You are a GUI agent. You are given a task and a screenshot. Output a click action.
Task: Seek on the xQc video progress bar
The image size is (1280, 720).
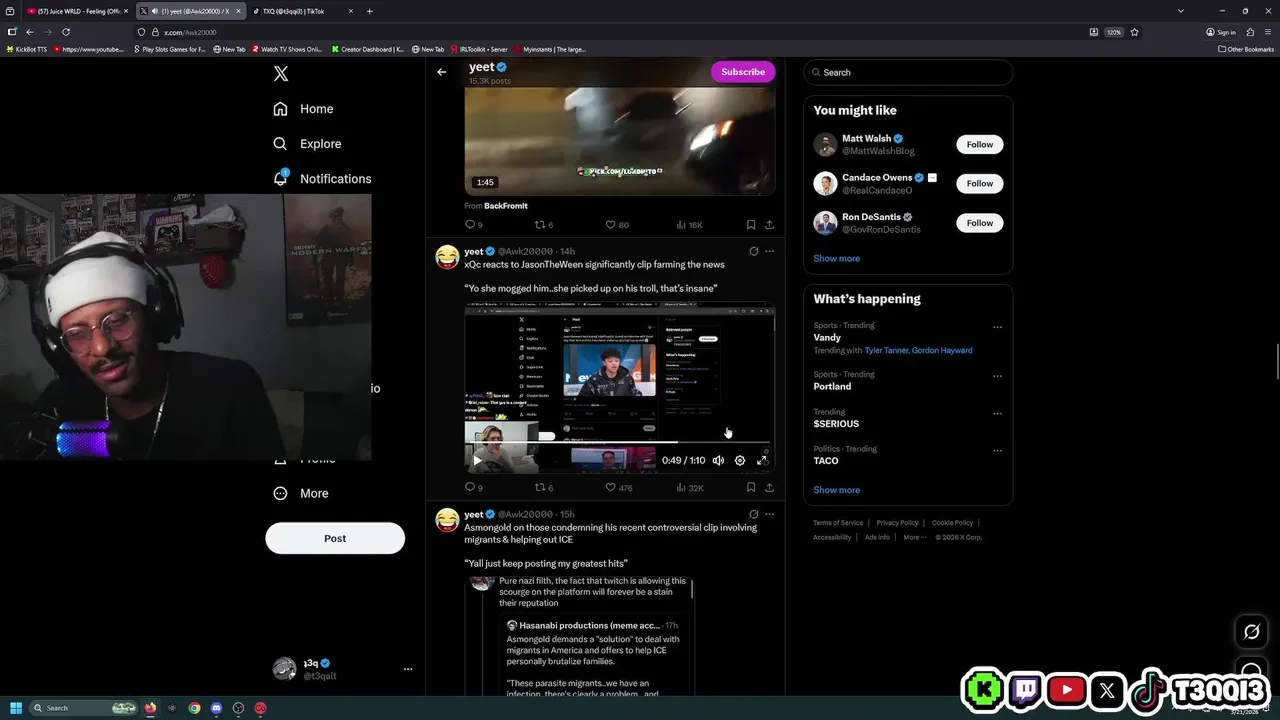point(620,442)
